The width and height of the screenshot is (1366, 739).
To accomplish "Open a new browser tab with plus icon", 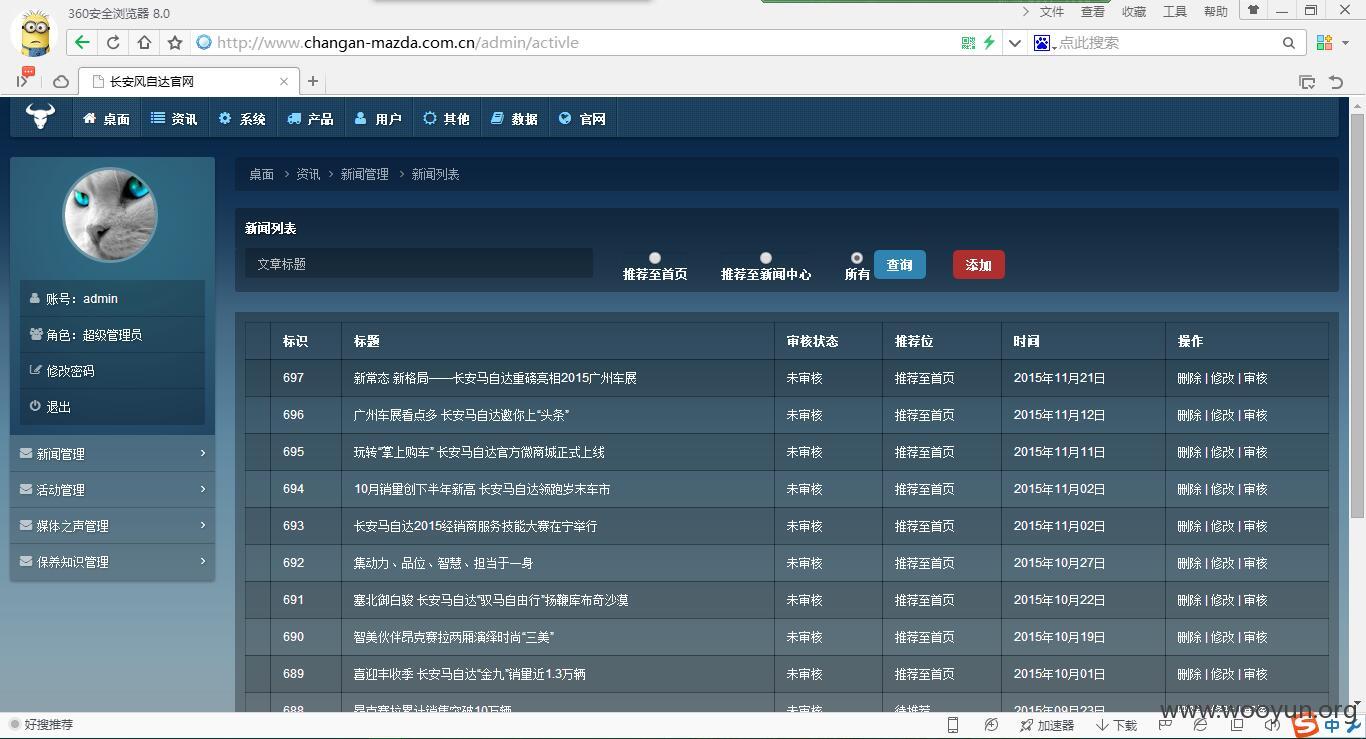I will (313, 81).
